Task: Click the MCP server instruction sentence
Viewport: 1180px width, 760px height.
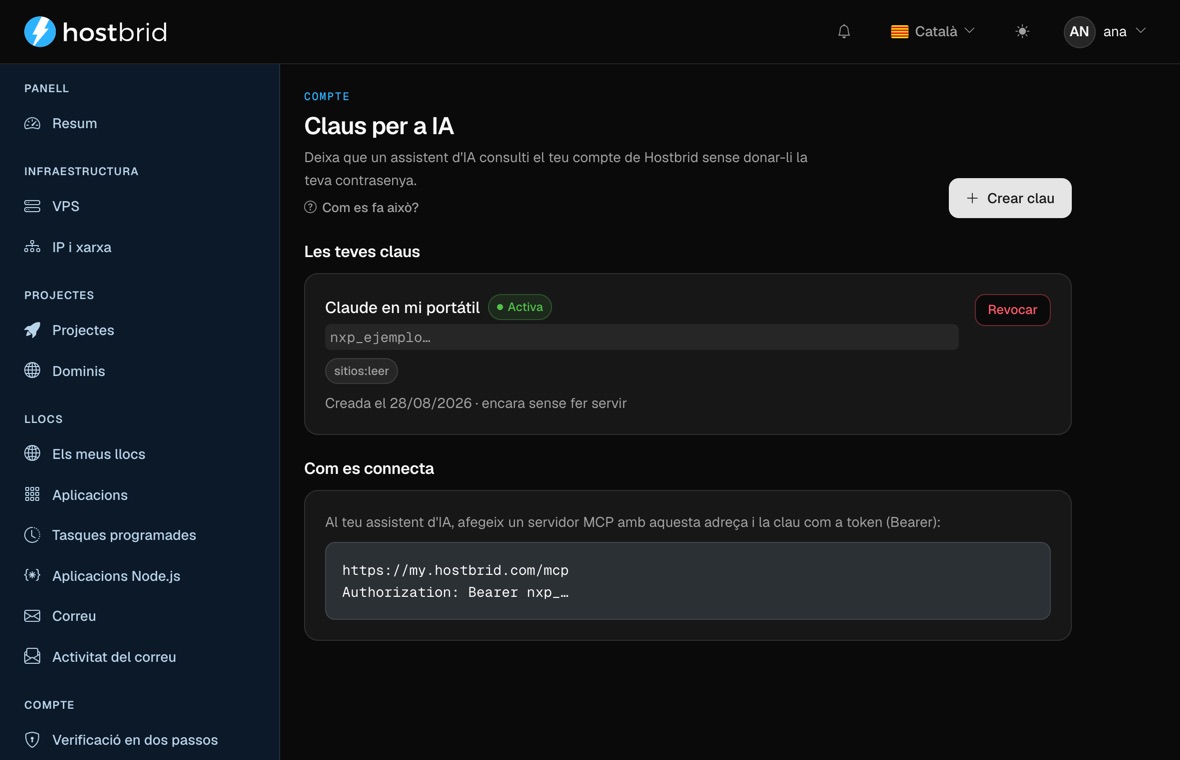Action: tap(633, 522)
